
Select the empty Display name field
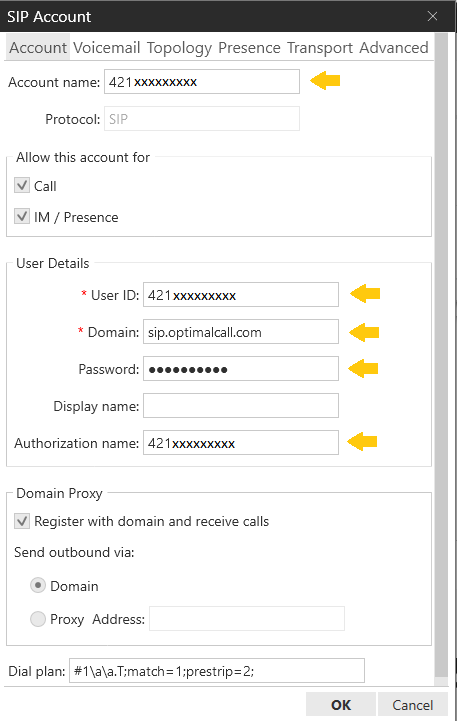(241, 406)
